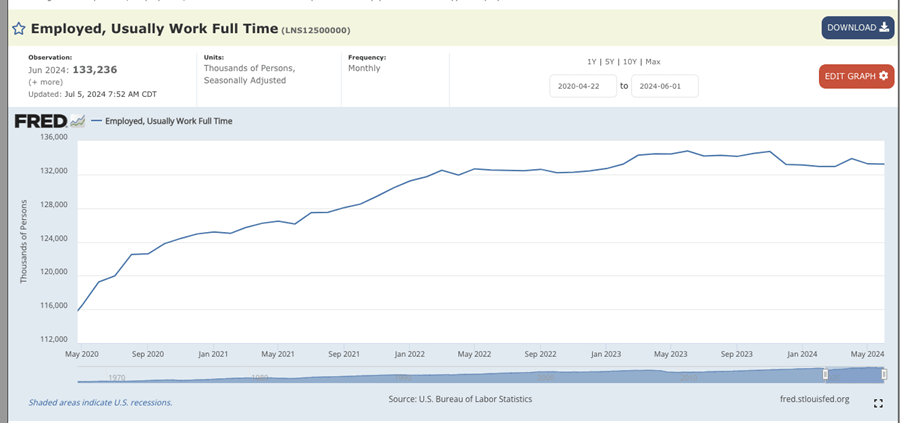900x423 pixels.
Task: Click the end date field 2024-06-01
Action: [x=664, y=87]
